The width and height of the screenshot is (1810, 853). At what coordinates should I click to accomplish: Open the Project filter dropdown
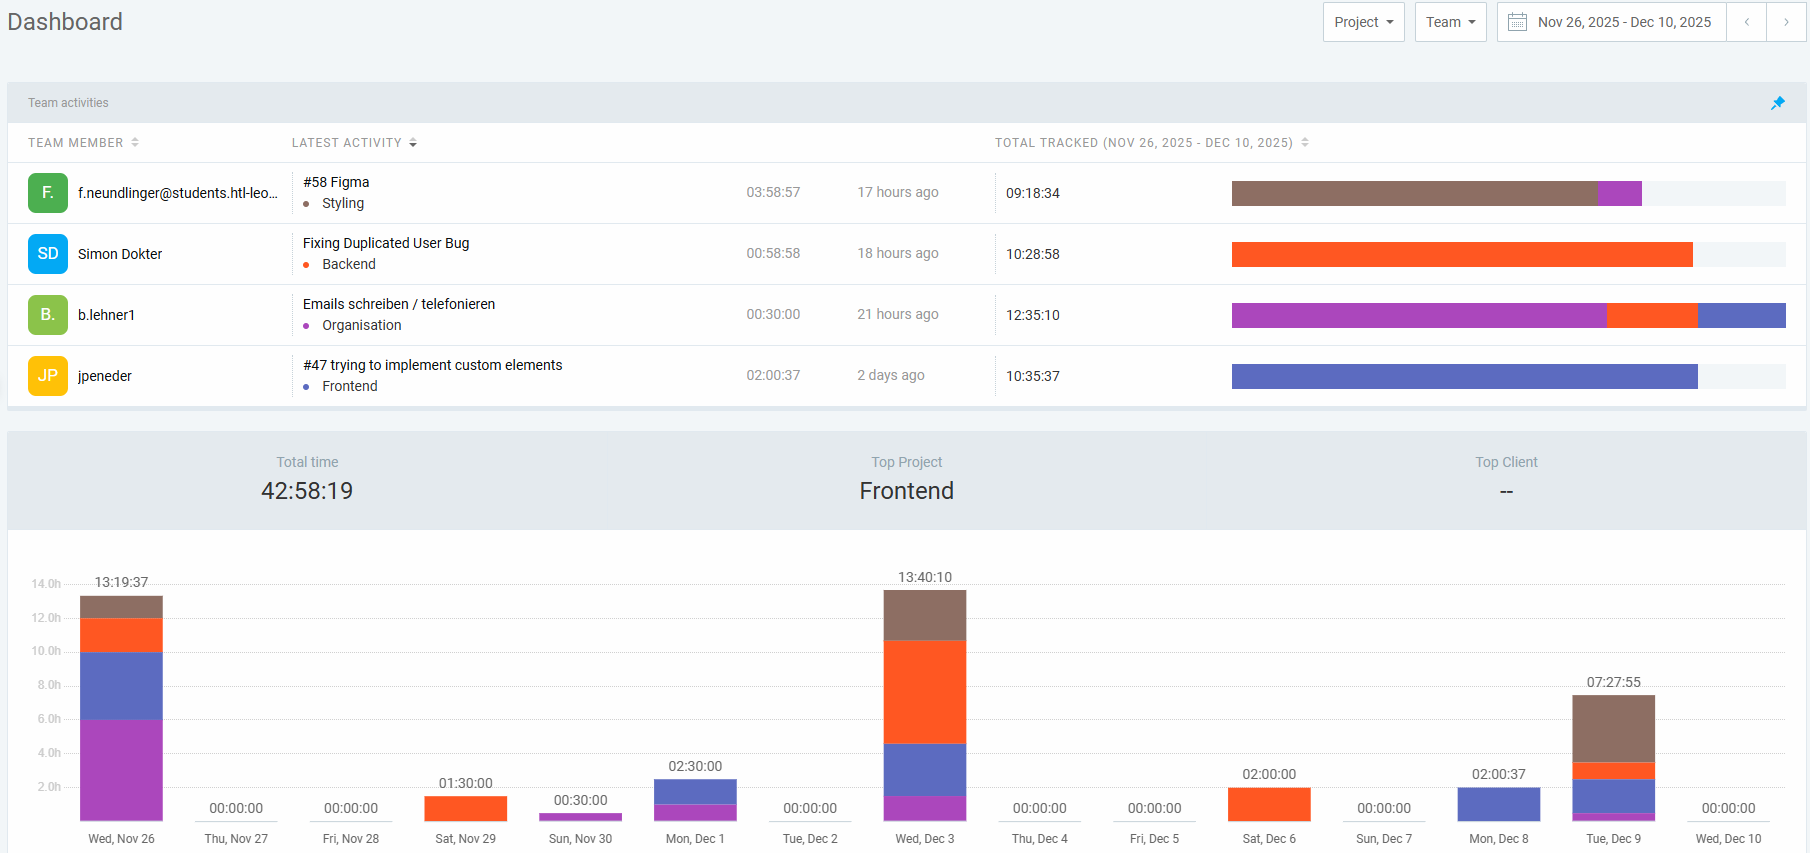tap(1363, 22)
